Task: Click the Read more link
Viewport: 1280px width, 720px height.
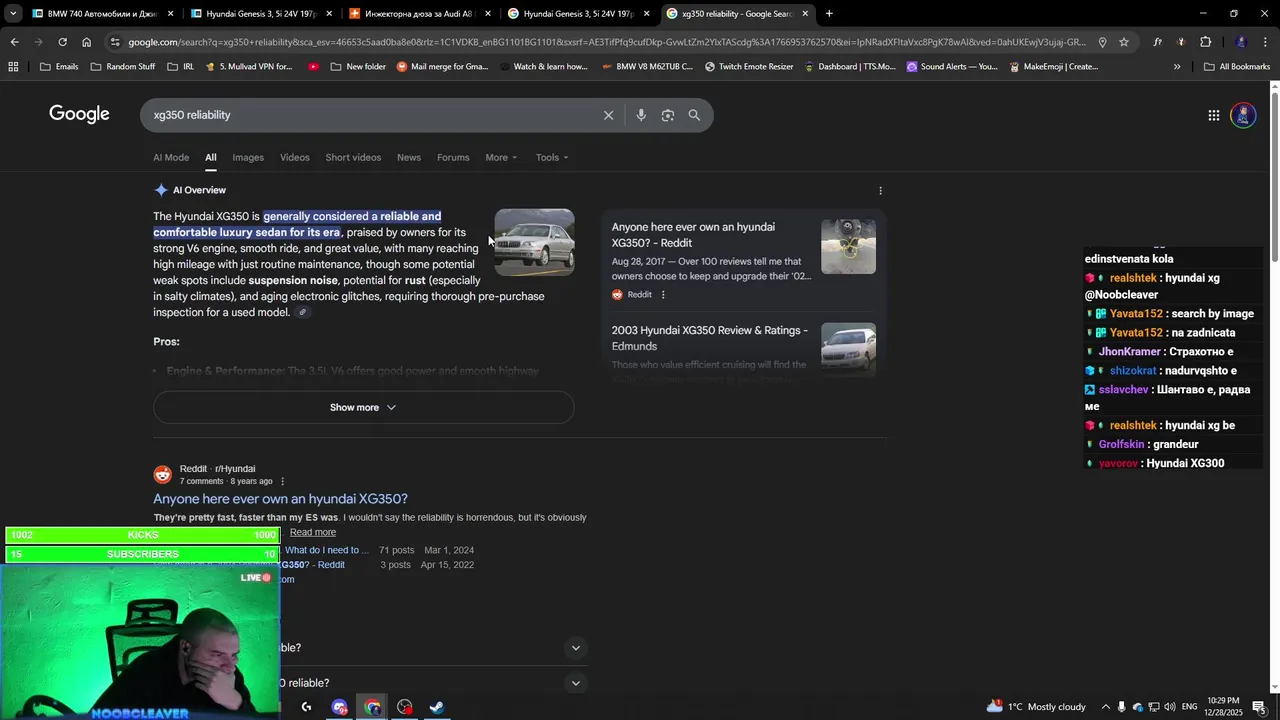Action: click(x=313, y=532)
